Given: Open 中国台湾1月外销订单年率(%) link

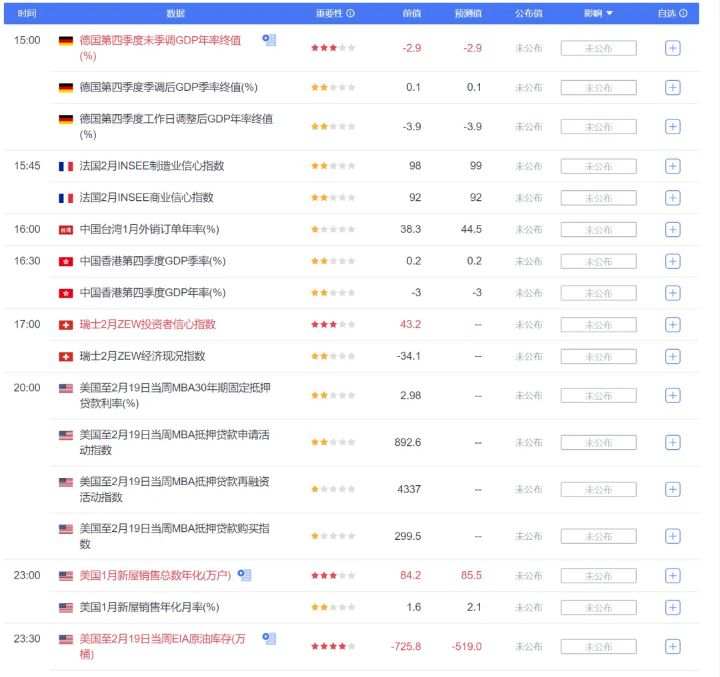Looking at the screenshot, I should 149,229.
